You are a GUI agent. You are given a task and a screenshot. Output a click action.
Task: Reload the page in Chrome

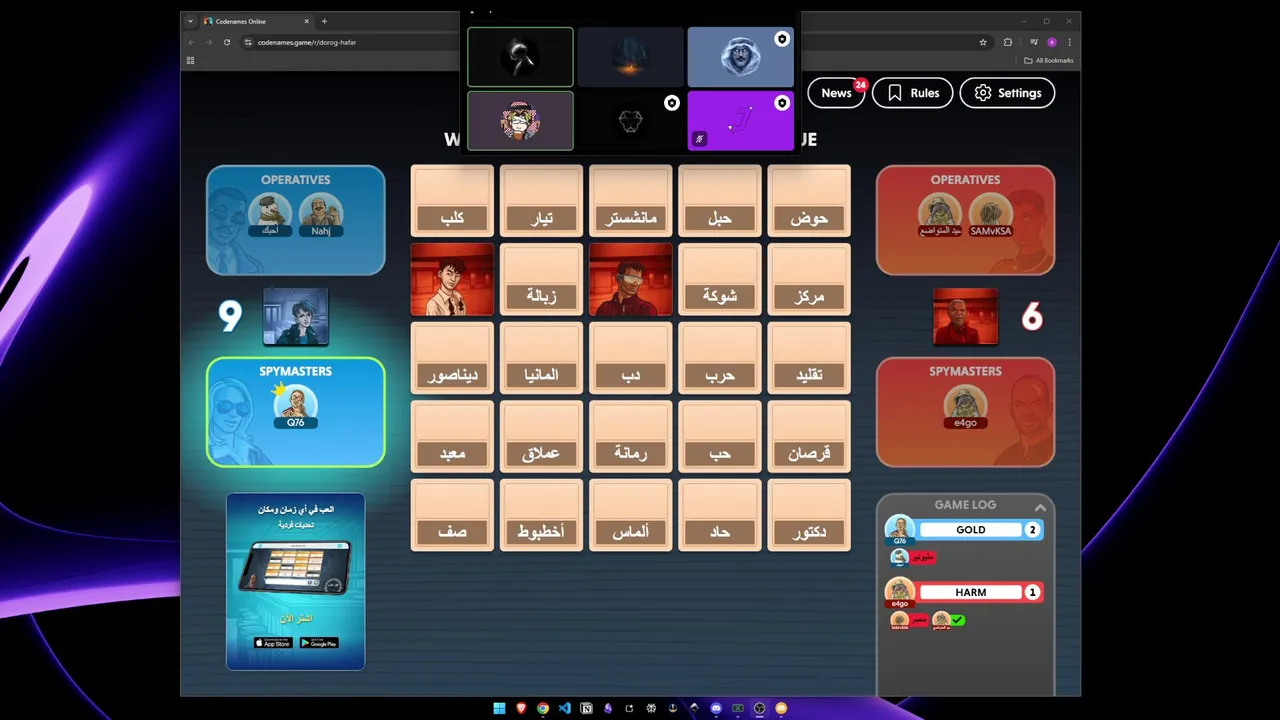coord(227,42)
